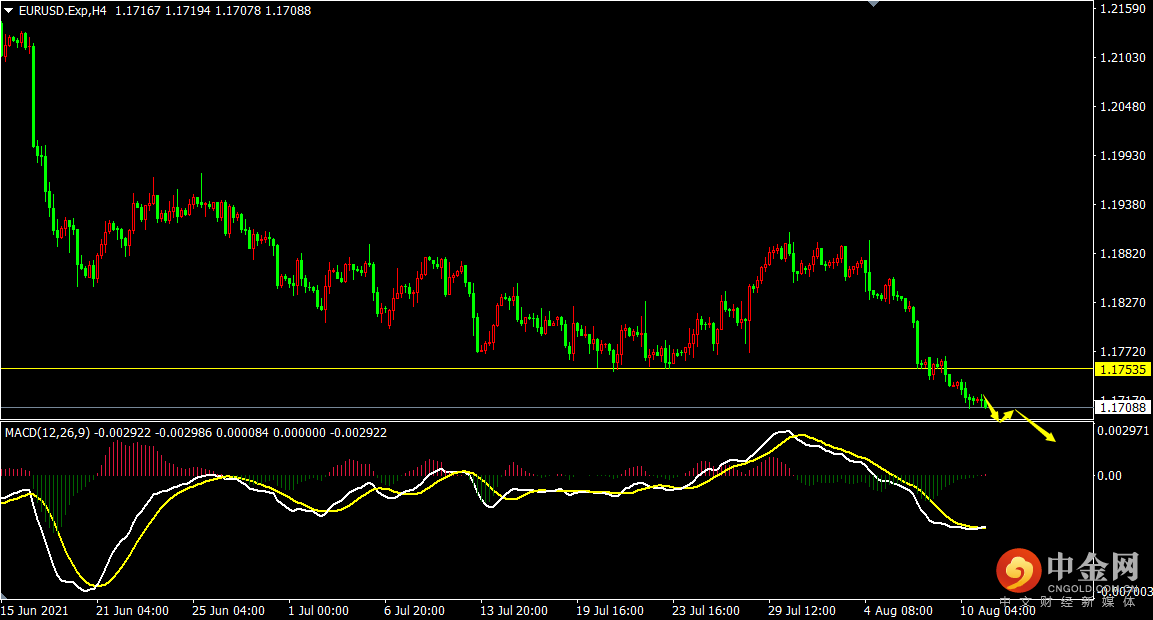Click the chart shift triangle on top edge
The width and height of the screenshot is (1153, 620).
[x=873, y=4]
